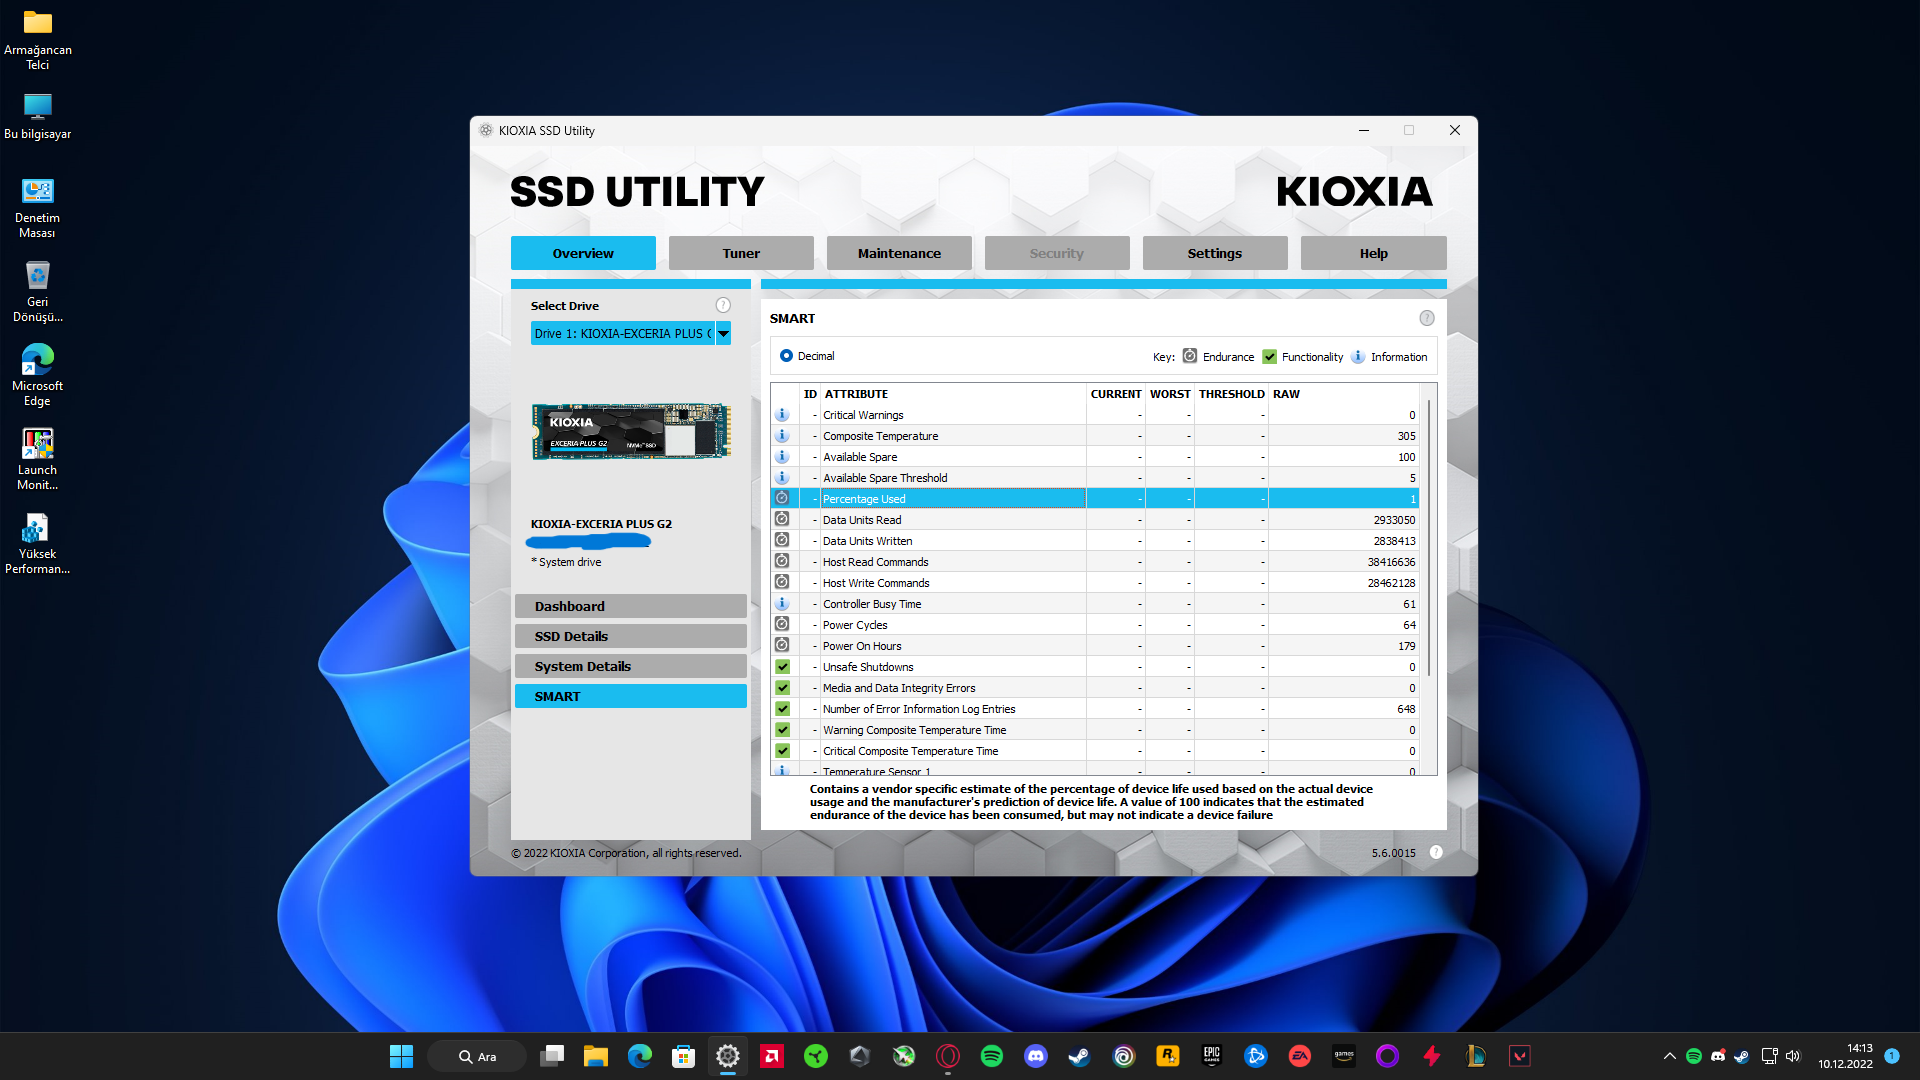Open the Maintenance tab

[x=898, y=253]
